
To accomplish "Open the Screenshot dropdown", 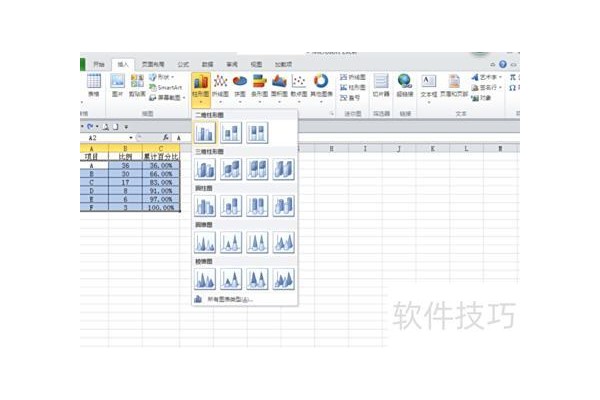I will tap(167, 98).
